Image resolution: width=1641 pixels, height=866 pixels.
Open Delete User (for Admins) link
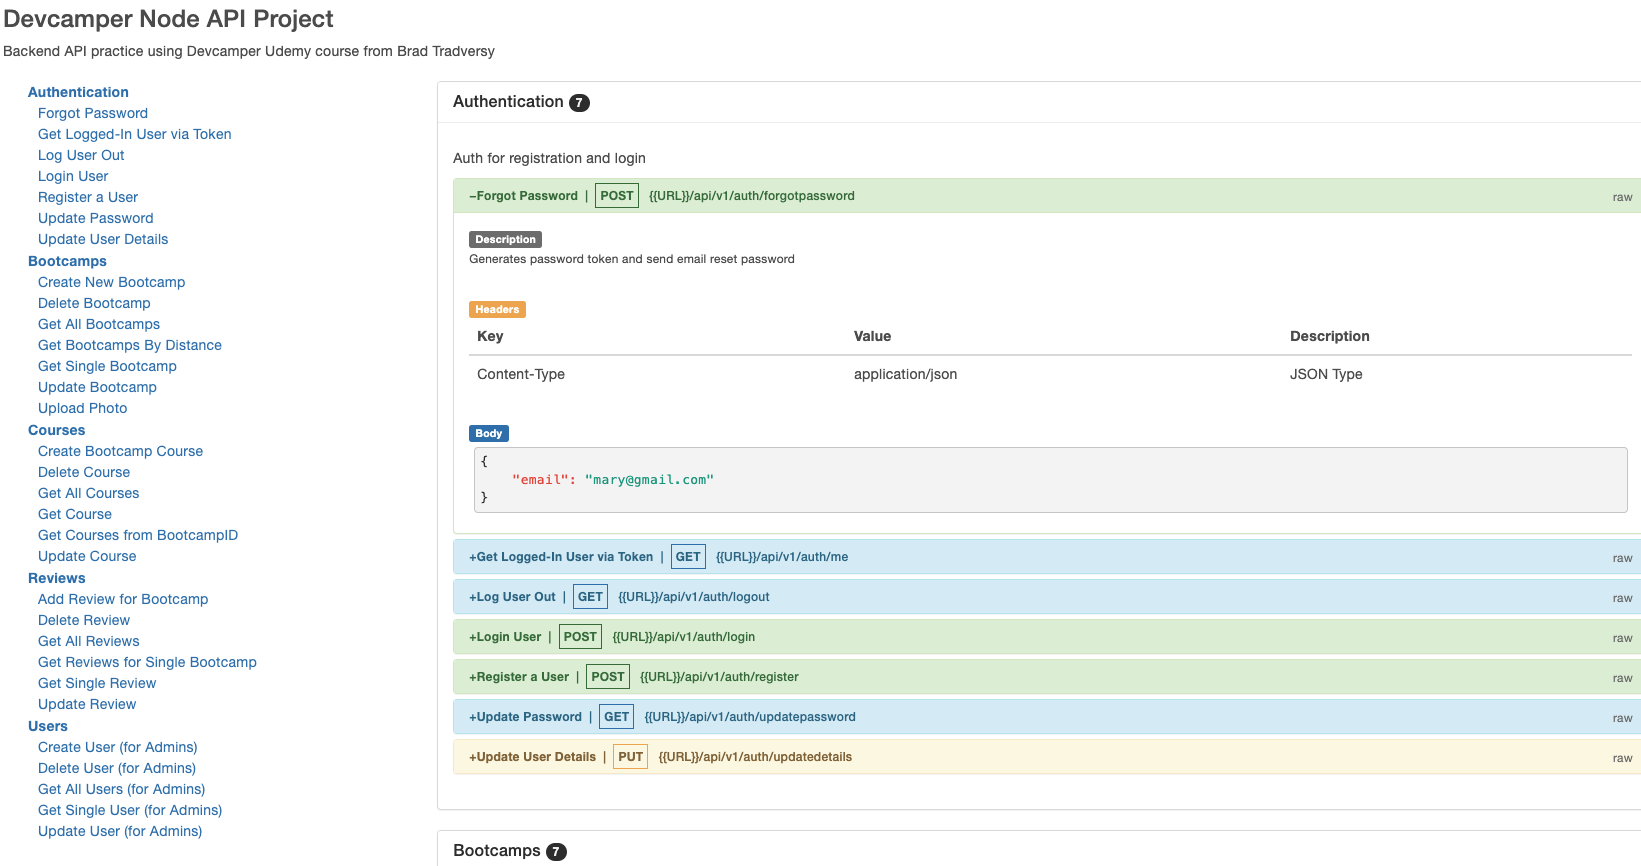coord(117,768)
